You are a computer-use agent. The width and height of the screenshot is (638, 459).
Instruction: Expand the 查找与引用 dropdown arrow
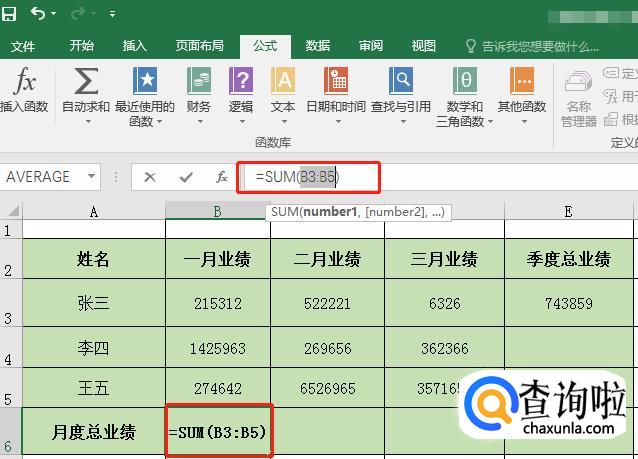[403, 122]
